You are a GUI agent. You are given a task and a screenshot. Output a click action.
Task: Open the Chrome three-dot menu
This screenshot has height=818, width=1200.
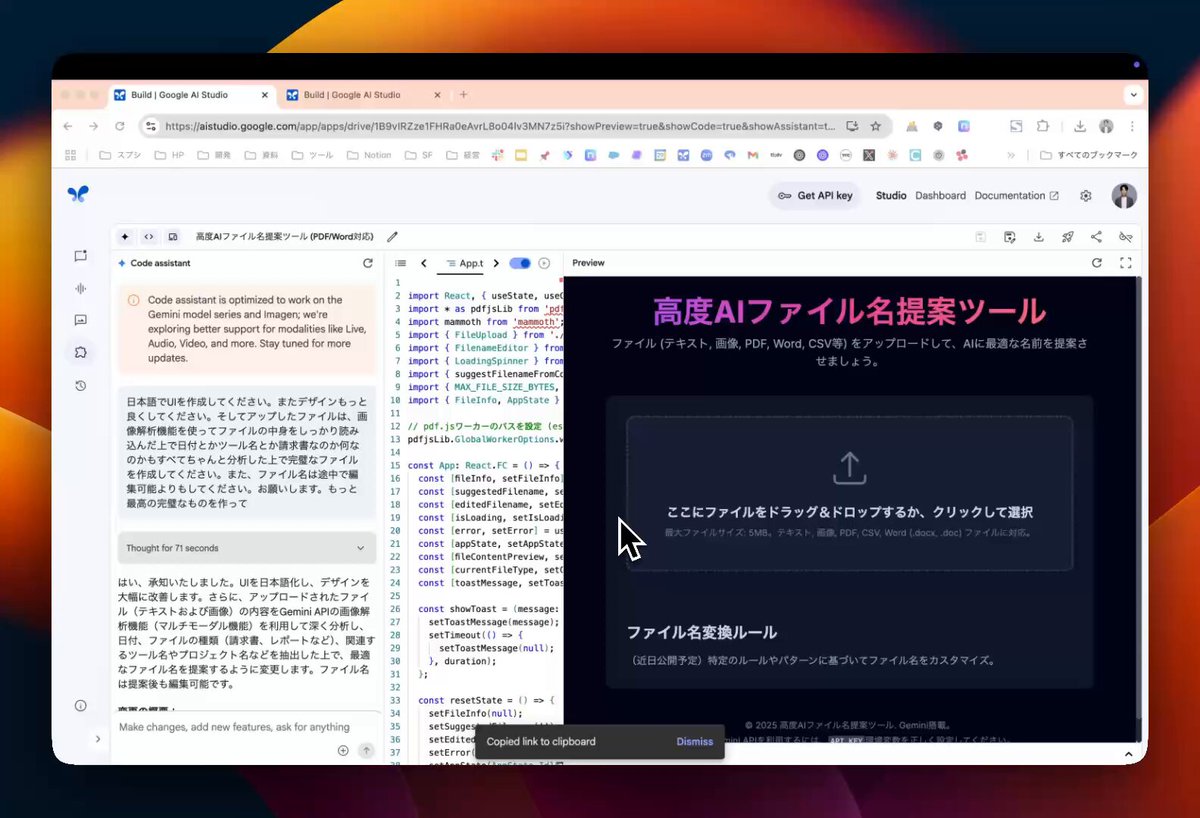click(1132, 126)
